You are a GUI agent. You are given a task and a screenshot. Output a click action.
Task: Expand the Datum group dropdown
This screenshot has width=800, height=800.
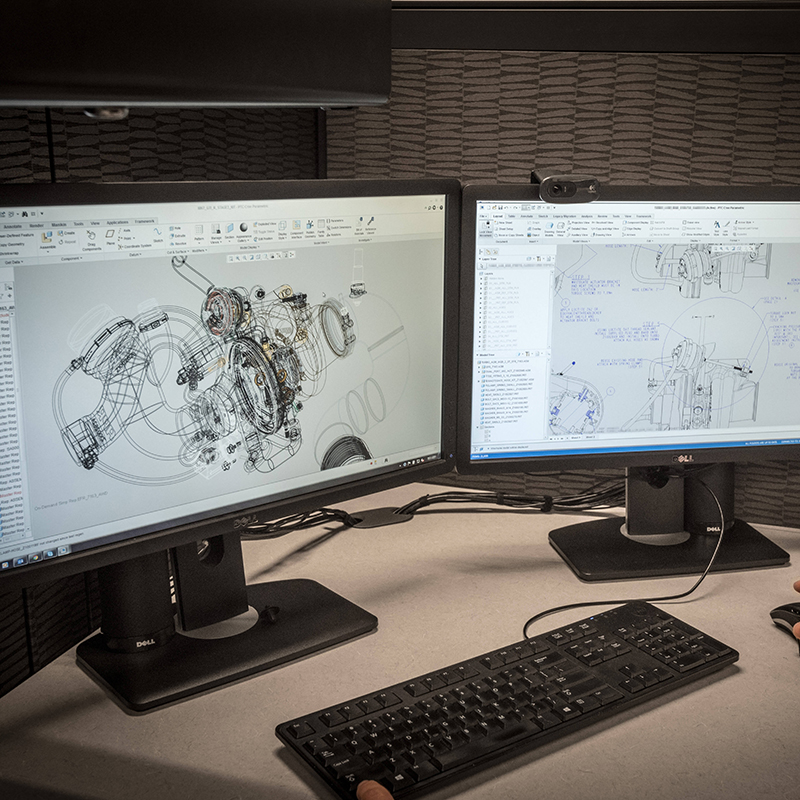(x=135, y=255)
